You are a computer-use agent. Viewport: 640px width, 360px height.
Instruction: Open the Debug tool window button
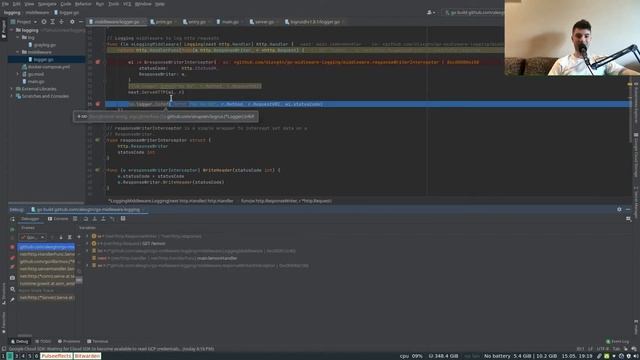tap(19, 342)
